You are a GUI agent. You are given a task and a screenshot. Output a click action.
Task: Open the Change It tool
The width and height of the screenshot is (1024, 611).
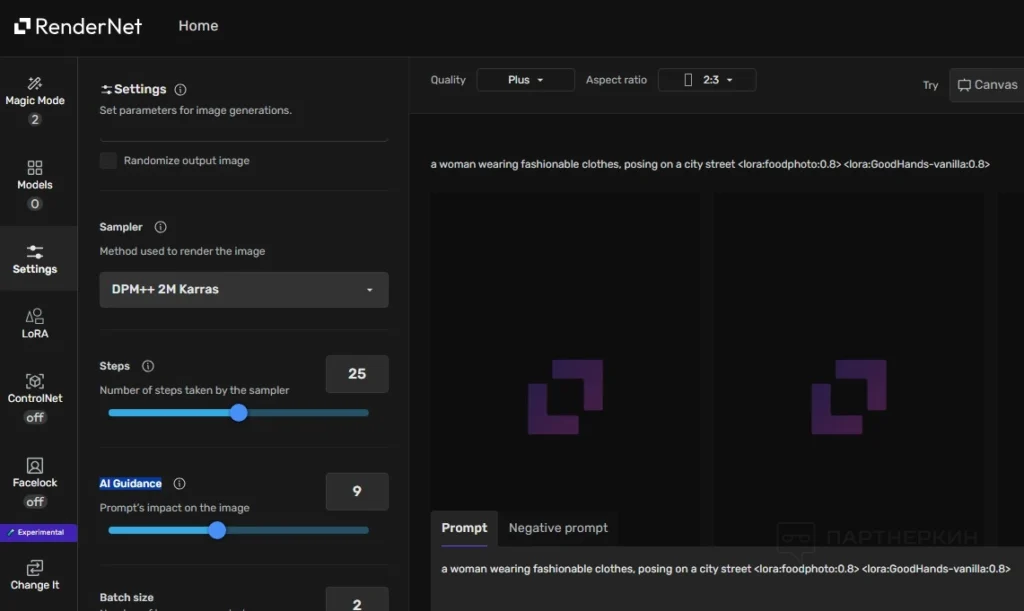pos(35,575)
